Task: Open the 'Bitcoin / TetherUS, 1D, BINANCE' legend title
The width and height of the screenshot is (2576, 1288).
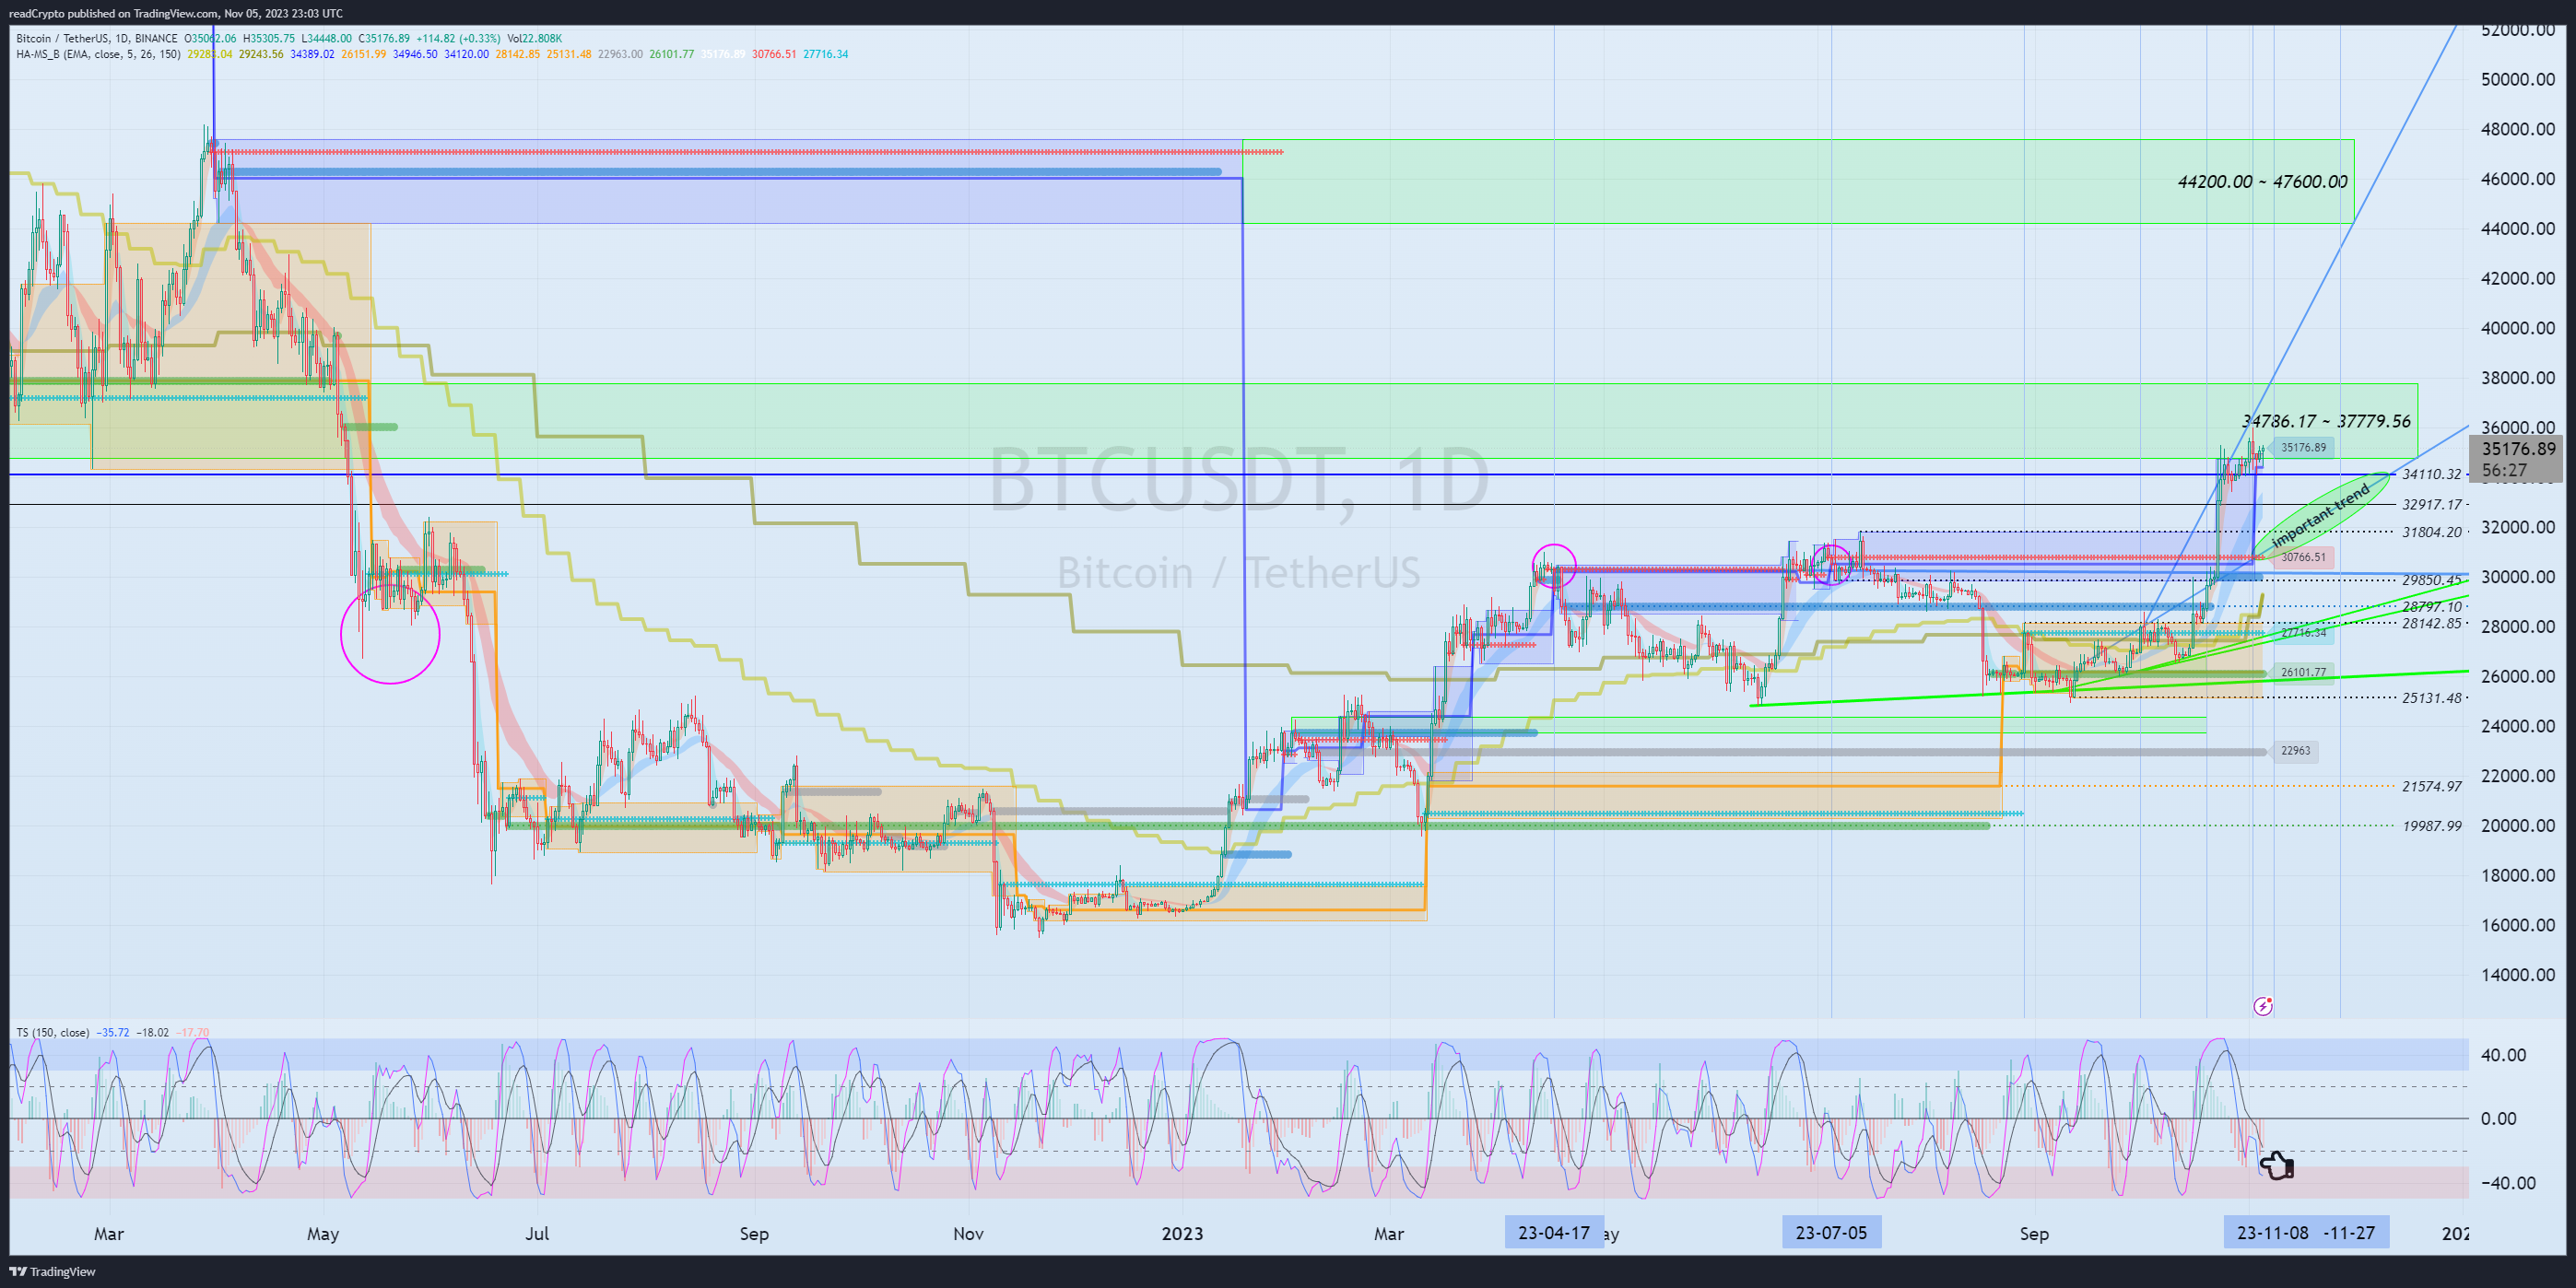Action: click(x=97, y=39)
